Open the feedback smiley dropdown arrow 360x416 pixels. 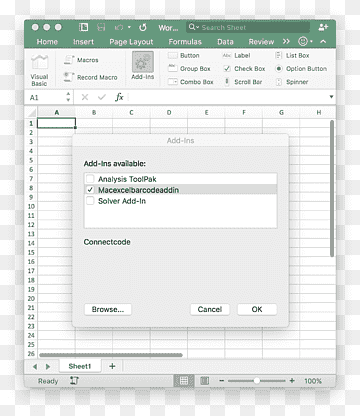click(311, 41)
